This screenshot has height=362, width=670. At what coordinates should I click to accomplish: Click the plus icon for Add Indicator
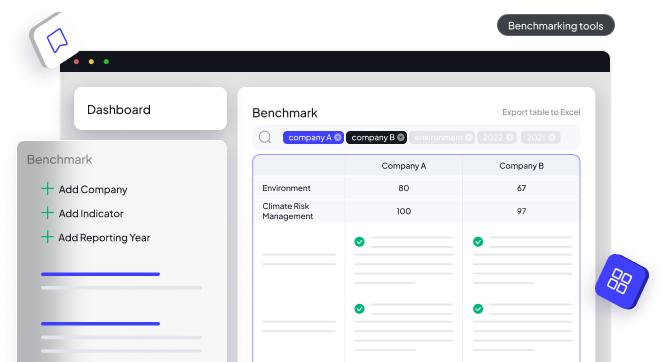coord(47,212)
